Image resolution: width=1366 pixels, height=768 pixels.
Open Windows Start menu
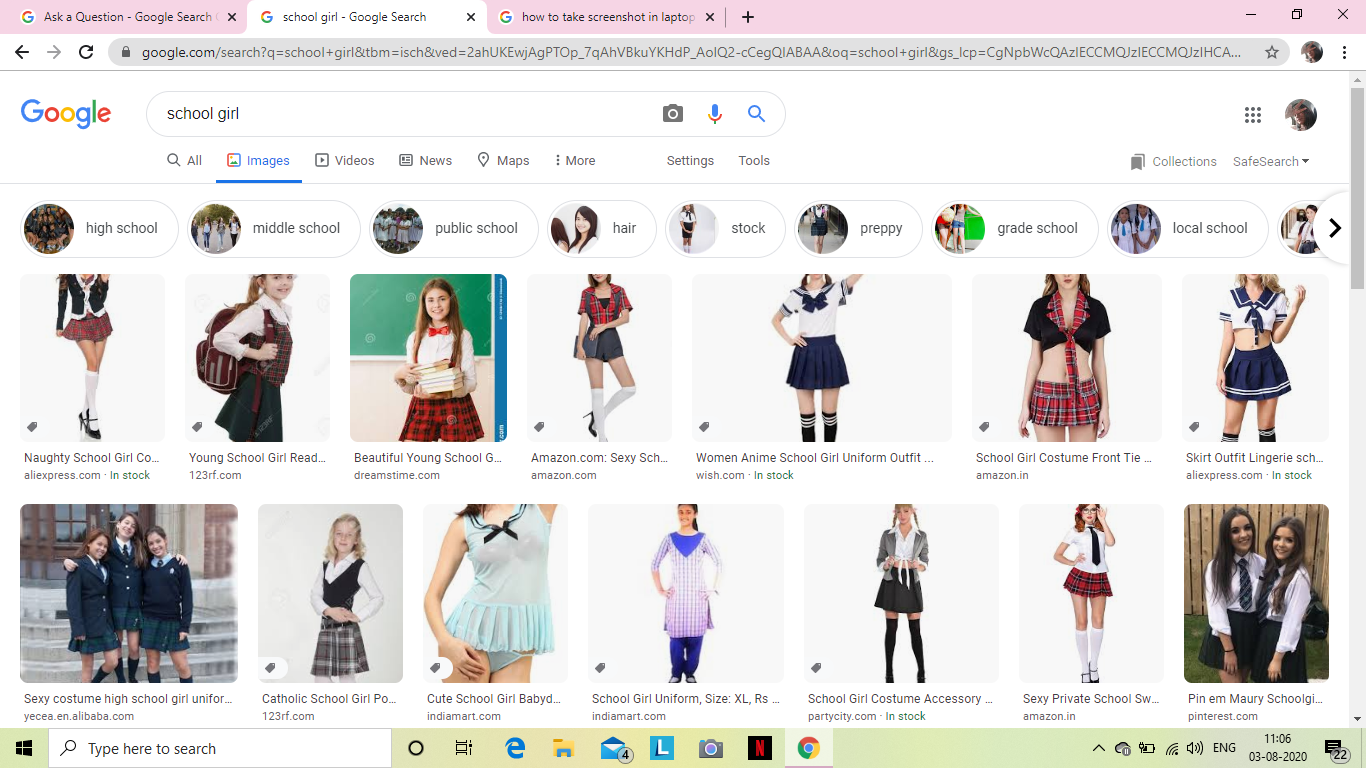pos(24,748)
